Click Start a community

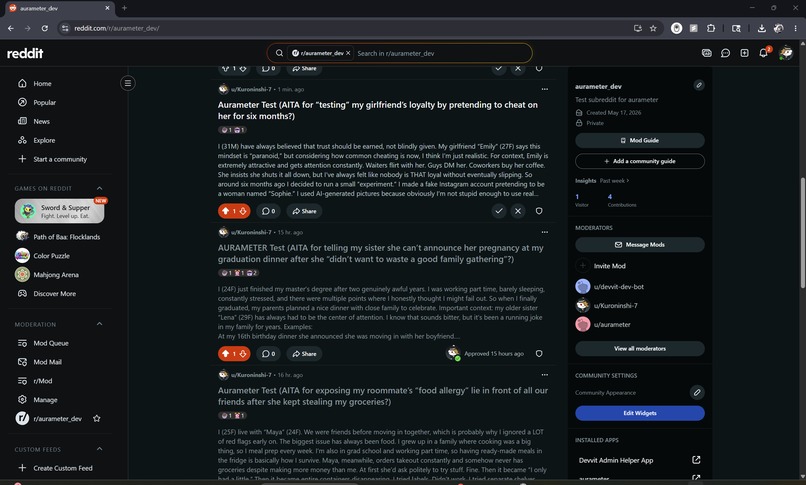pos(60,159)
